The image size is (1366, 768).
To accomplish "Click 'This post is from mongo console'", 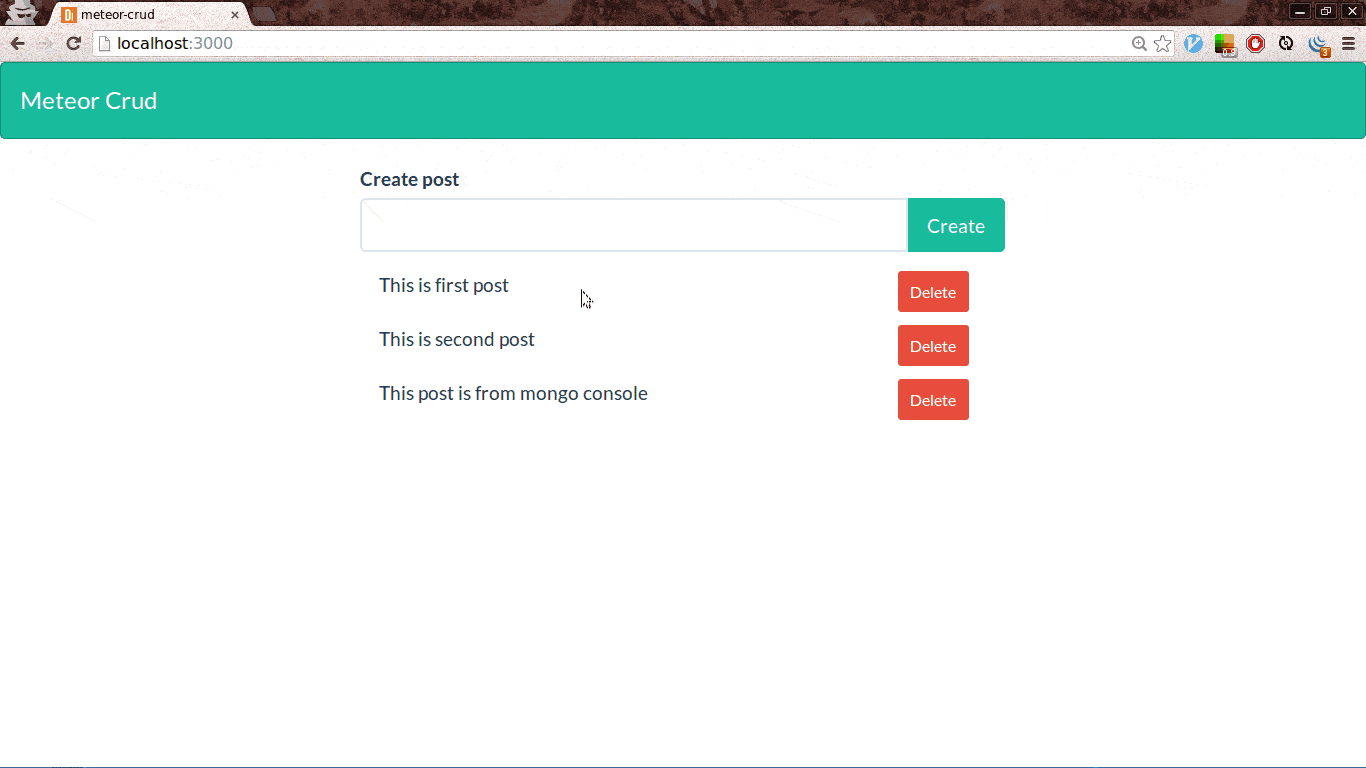I will 513,393.
